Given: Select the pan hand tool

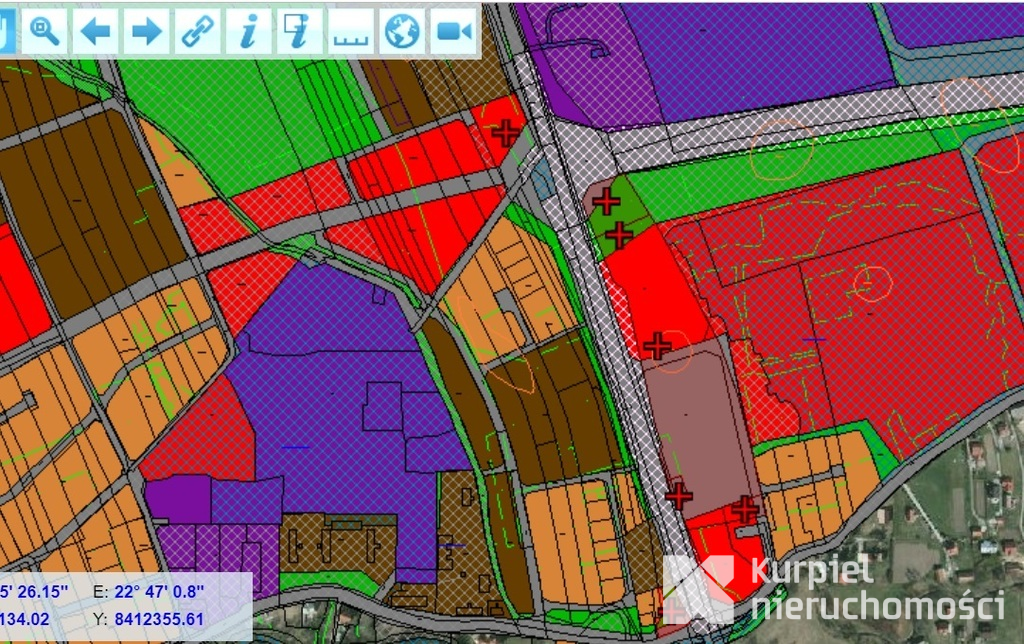Looking at the screenshot, I should (x=7, y=31).
